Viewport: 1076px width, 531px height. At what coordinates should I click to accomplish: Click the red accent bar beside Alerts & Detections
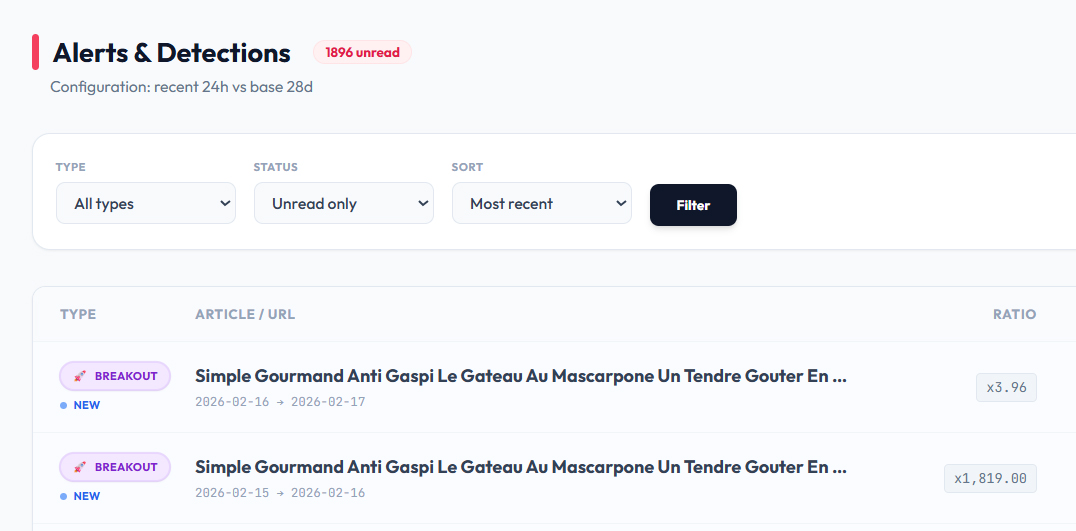tap(36, 52)
